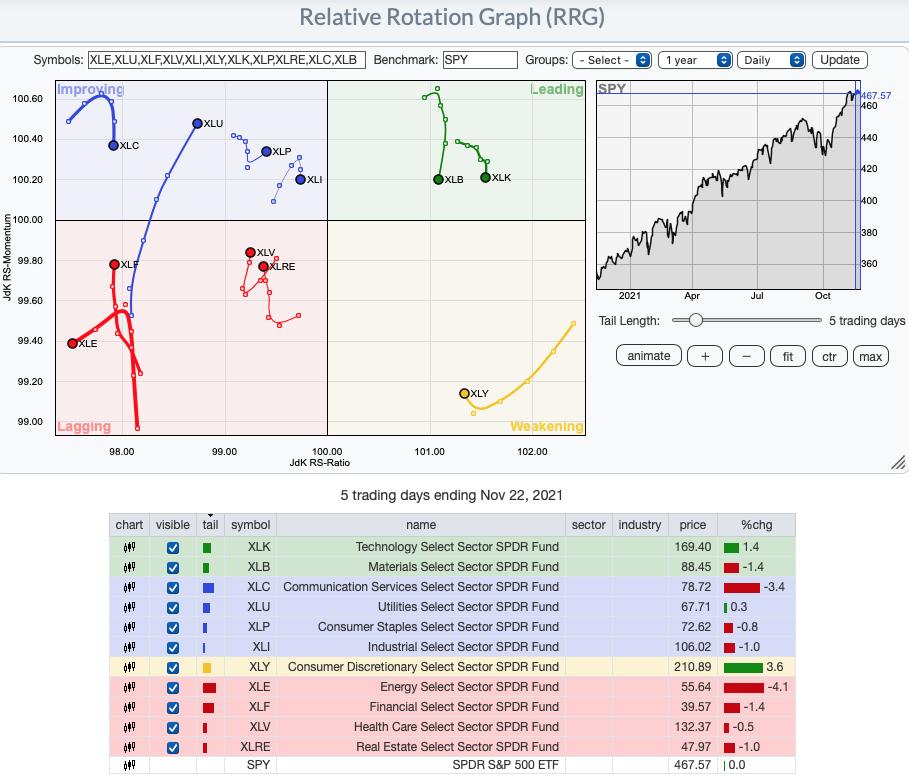
Task: Click the XLK green tail swatch
Action: click(207, 547)
